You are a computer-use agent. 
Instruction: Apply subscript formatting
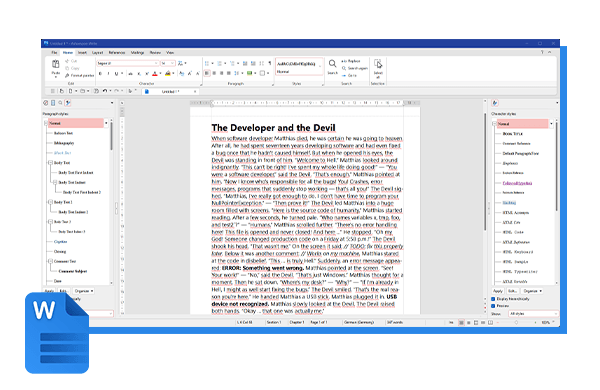[x=139, y=73]
